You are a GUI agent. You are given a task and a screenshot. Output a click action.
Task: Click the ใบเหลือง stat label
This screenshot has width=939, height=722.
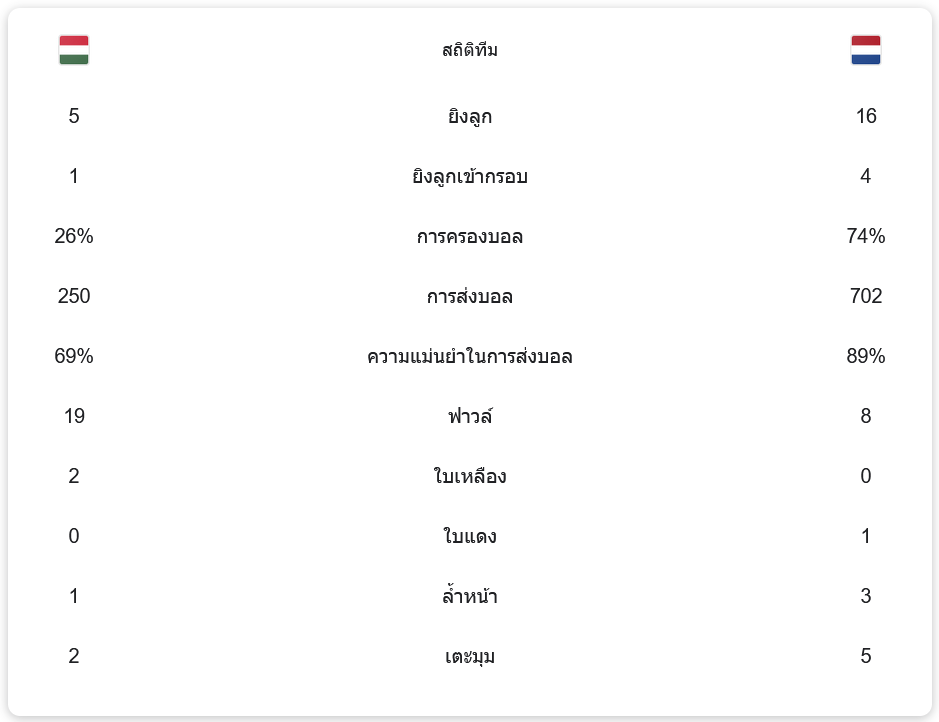(x=470, y=477)
